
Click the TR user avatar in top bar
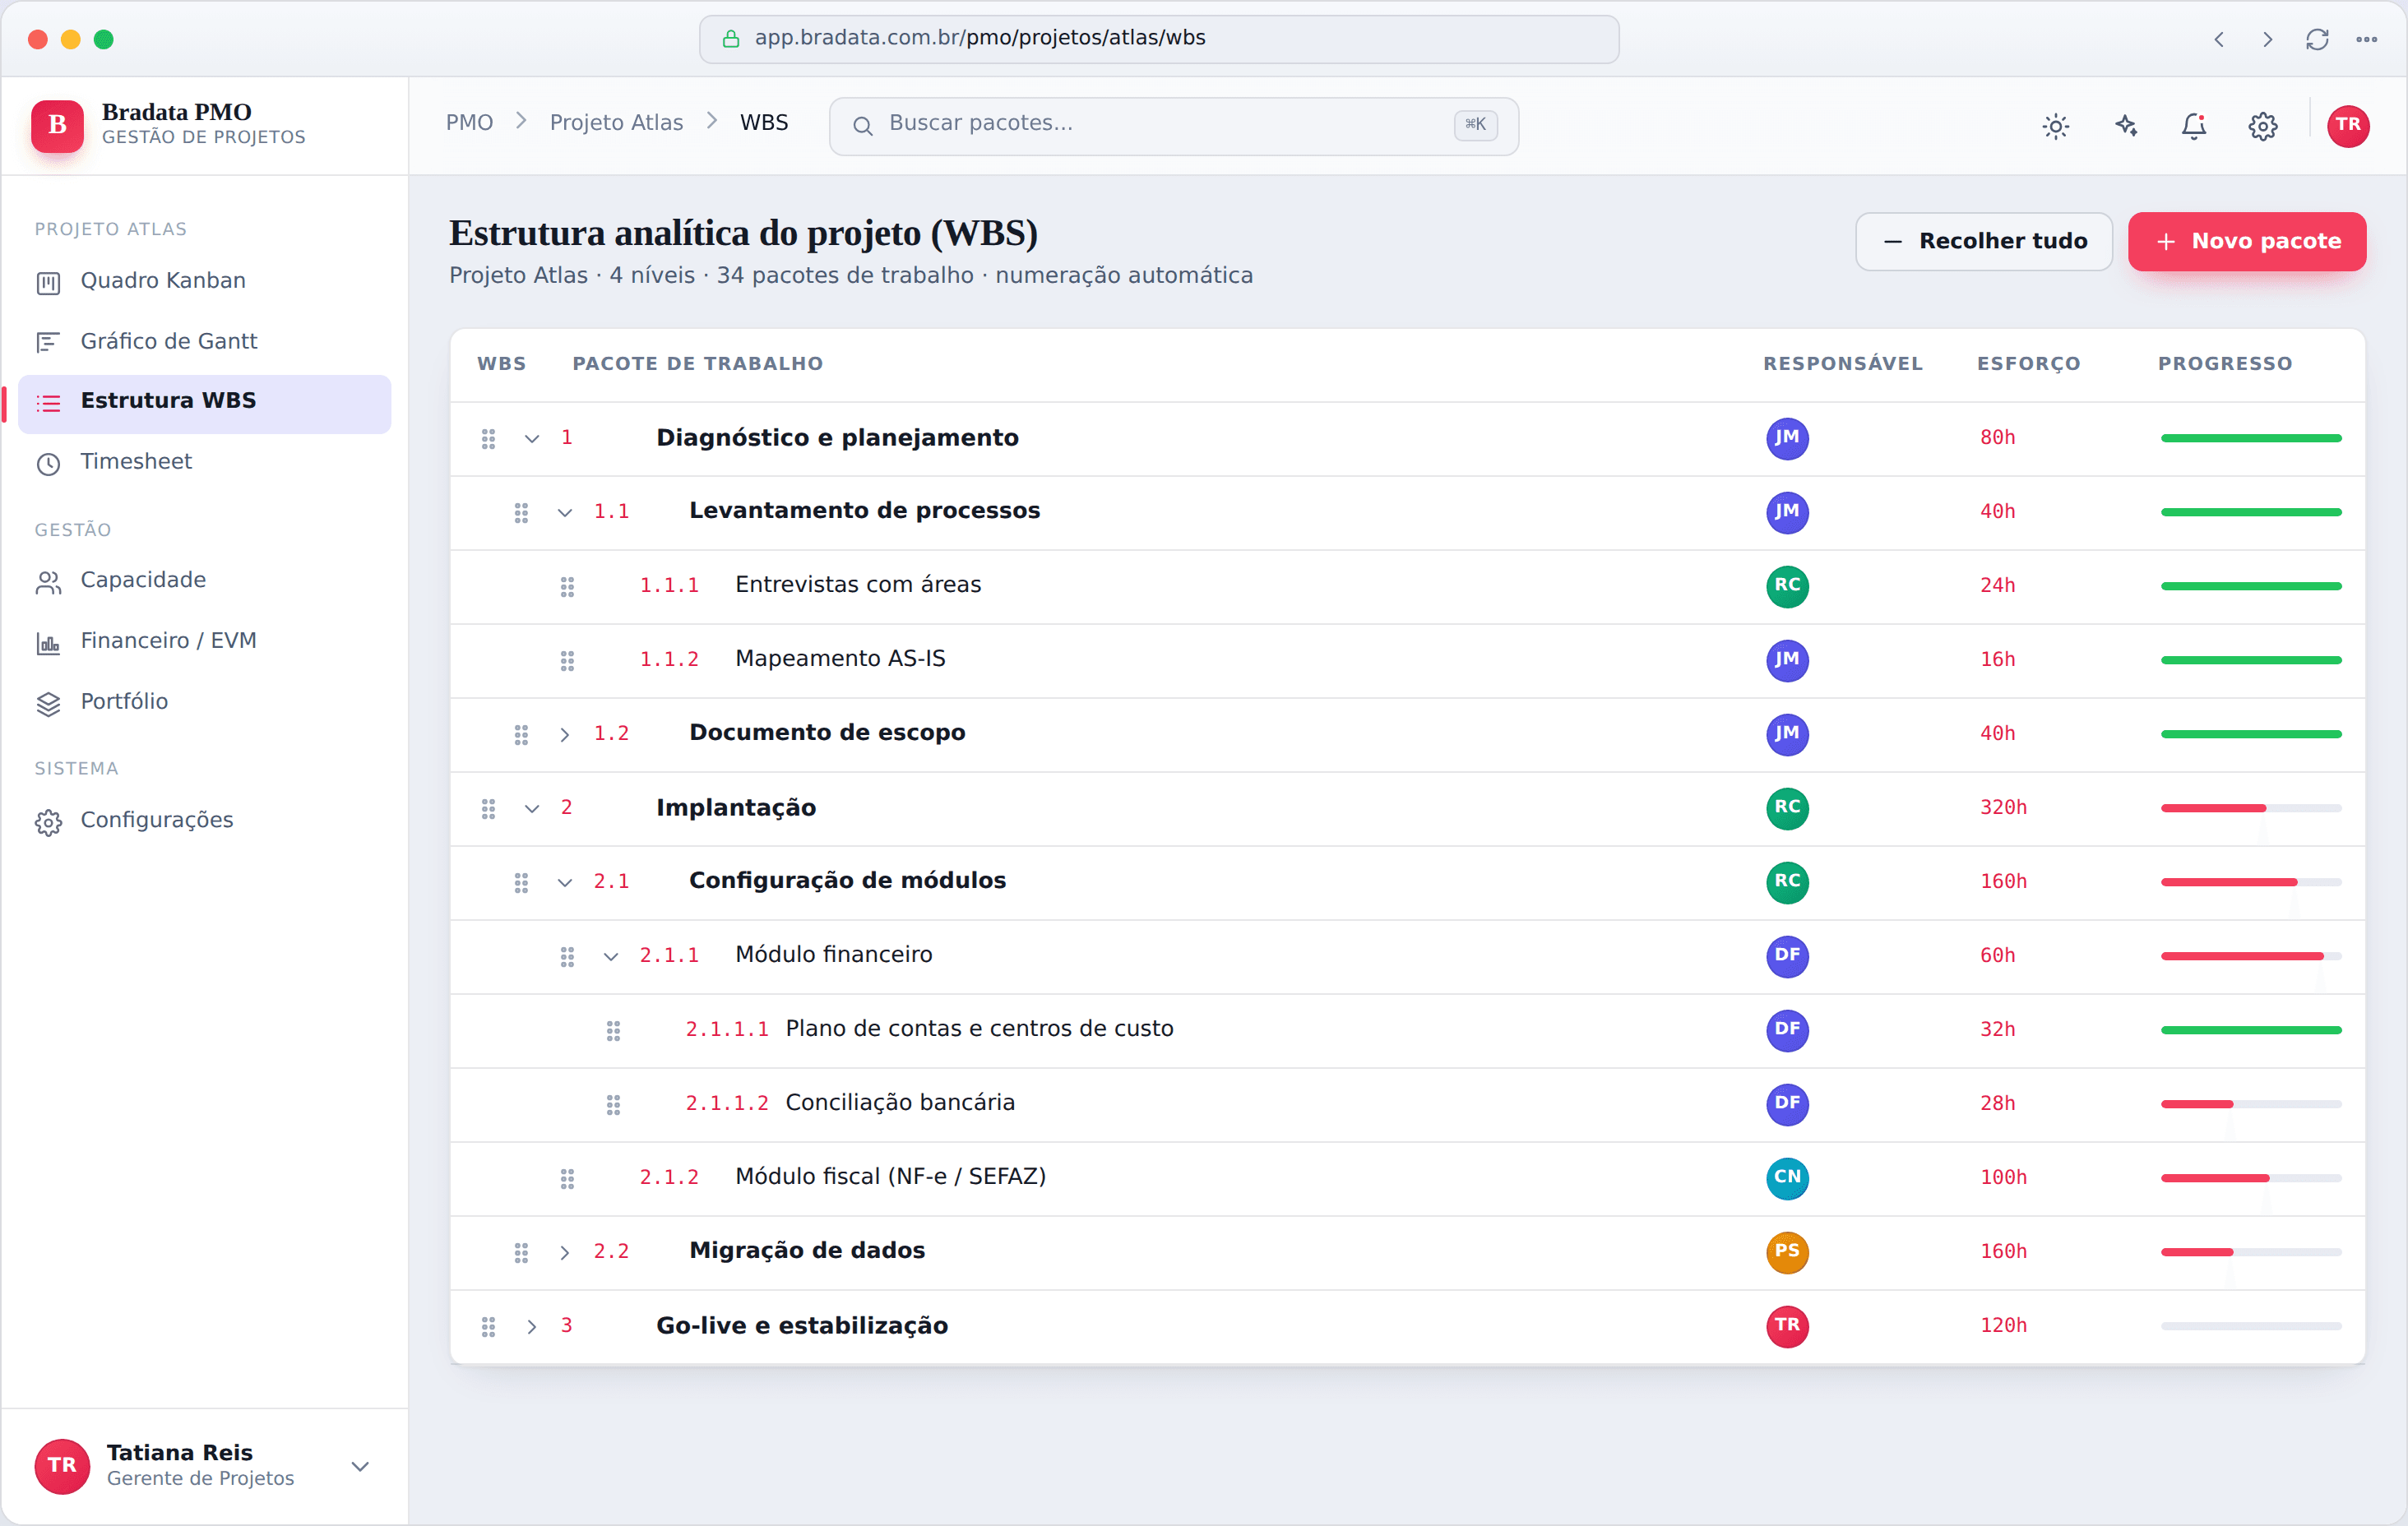(x=2348, y=126)
